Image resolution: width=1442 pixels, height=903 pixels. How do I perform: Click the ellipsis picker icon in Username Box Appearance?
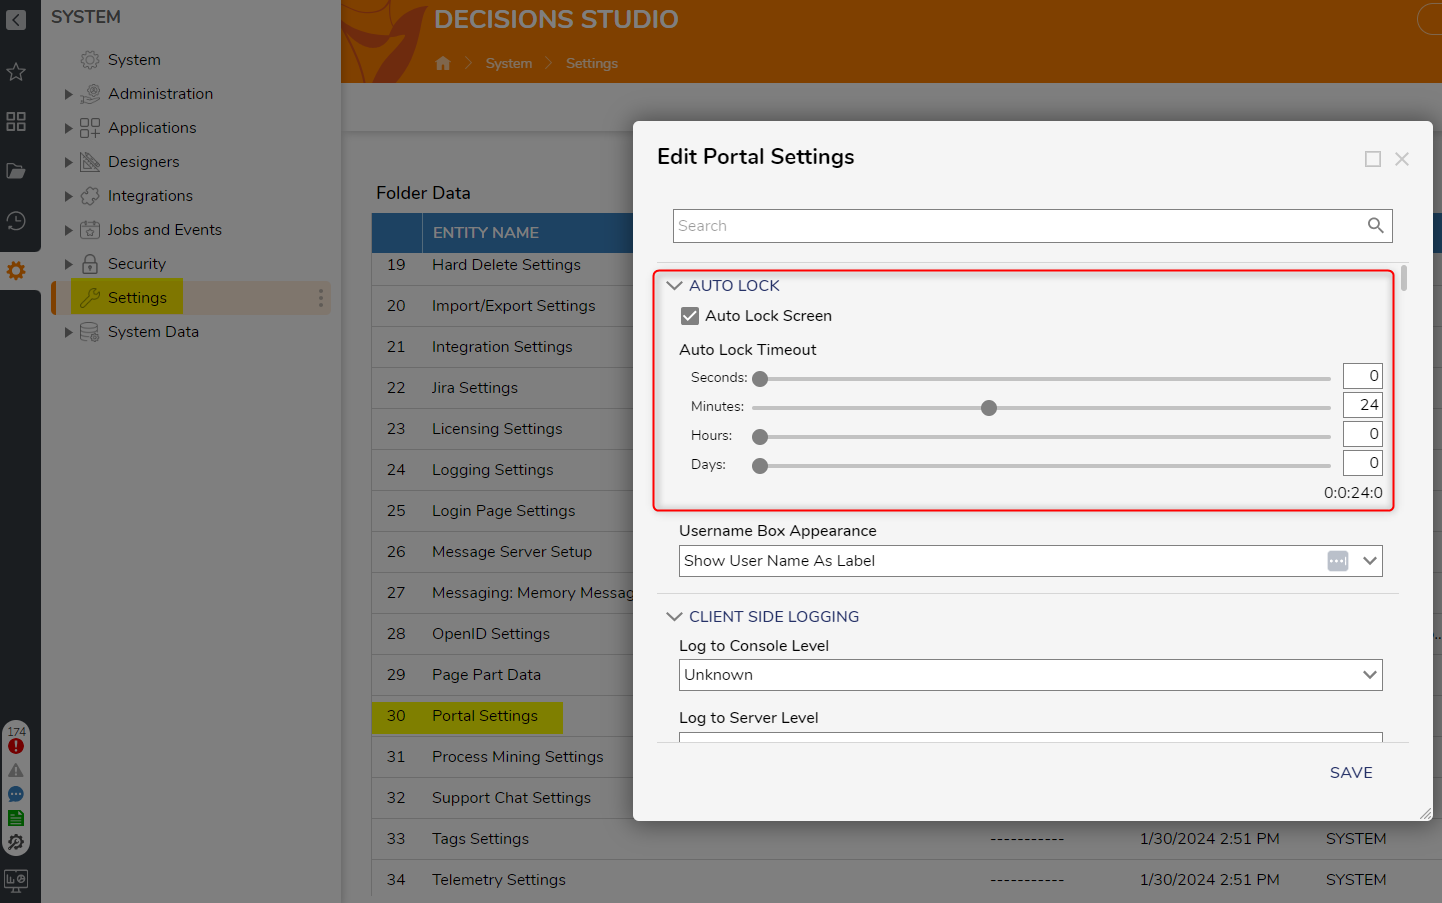[1338, 561]
